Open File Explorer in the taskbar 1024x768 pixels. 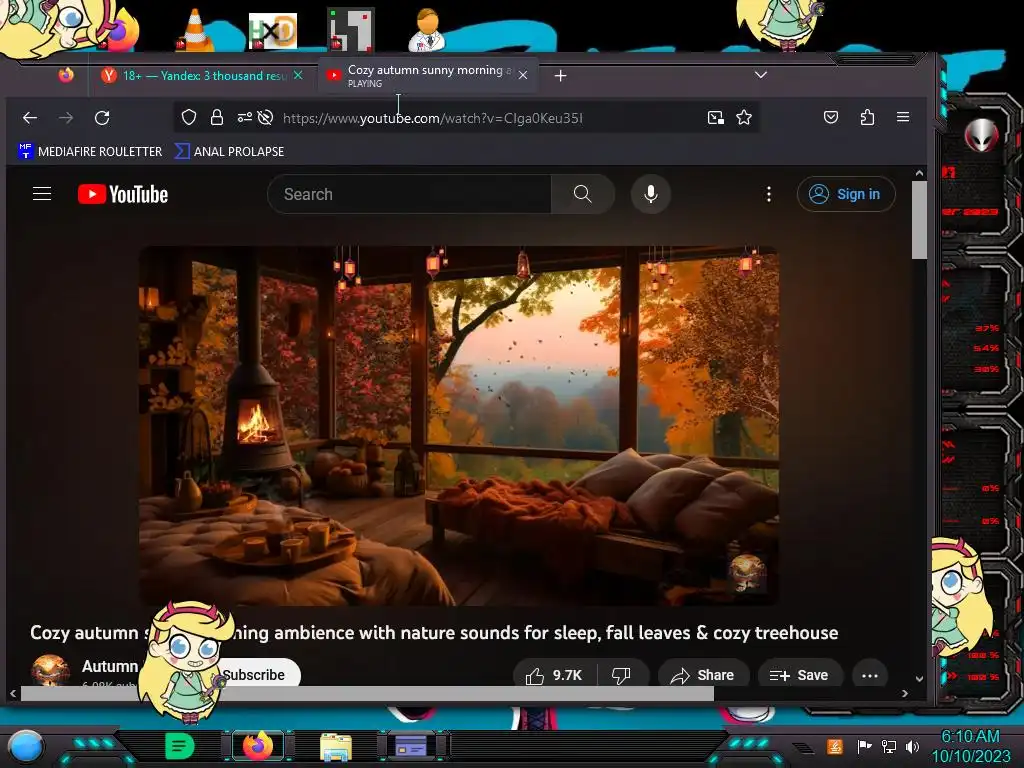[336, 746]
